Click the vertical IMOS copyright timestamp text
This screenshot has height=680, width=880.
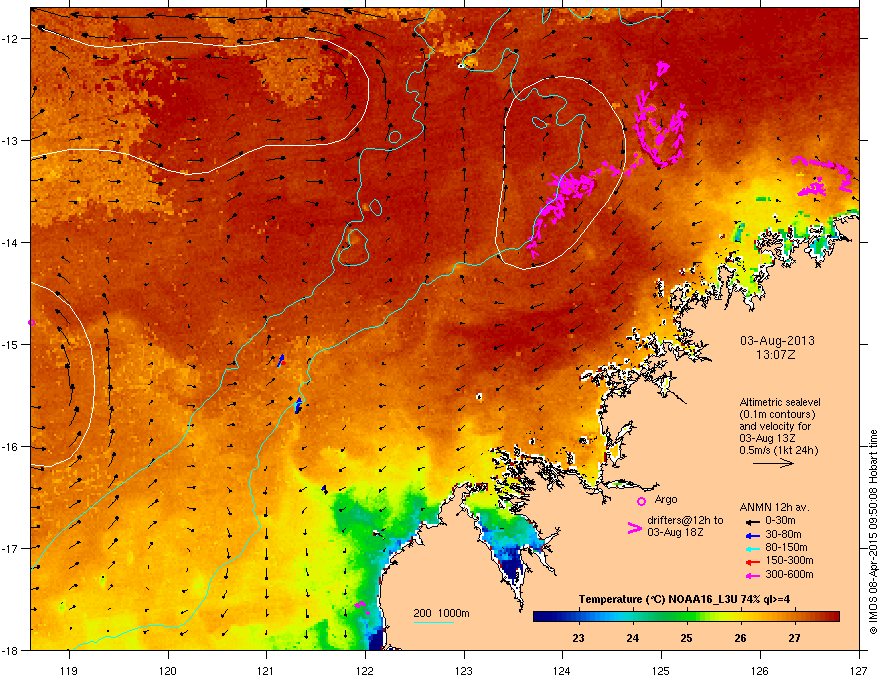tap(873, 532)
